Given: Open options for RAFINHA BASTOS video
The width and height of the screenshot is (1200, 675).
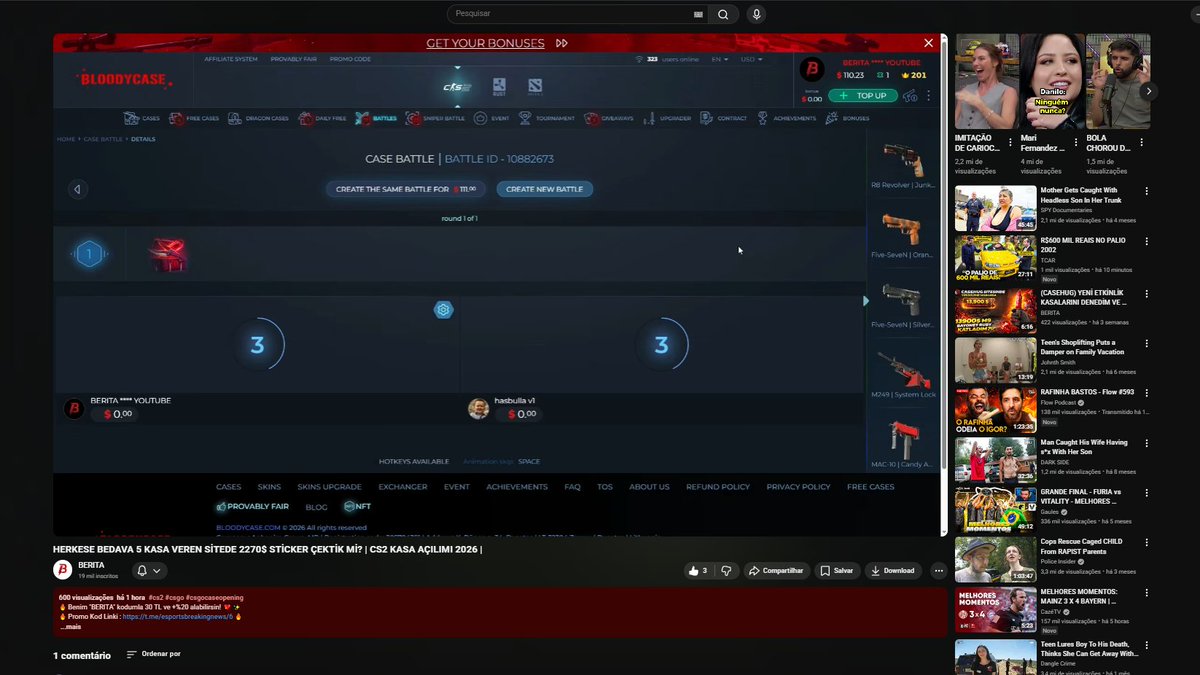Looking at the screenshot, I should tap(1147, 393).
